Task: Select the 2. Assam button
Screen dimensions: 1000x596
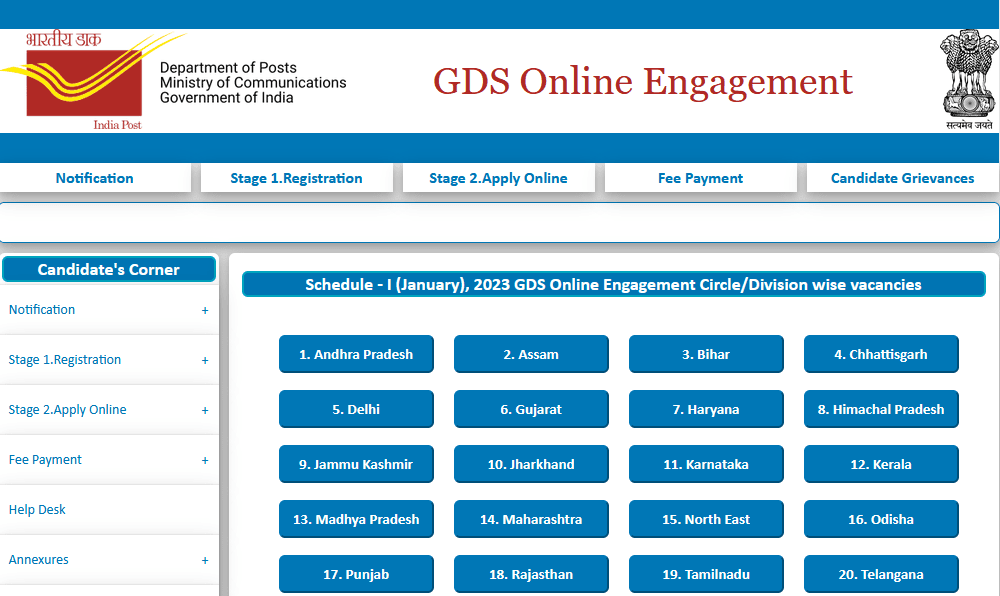Action: click(531, 354)
